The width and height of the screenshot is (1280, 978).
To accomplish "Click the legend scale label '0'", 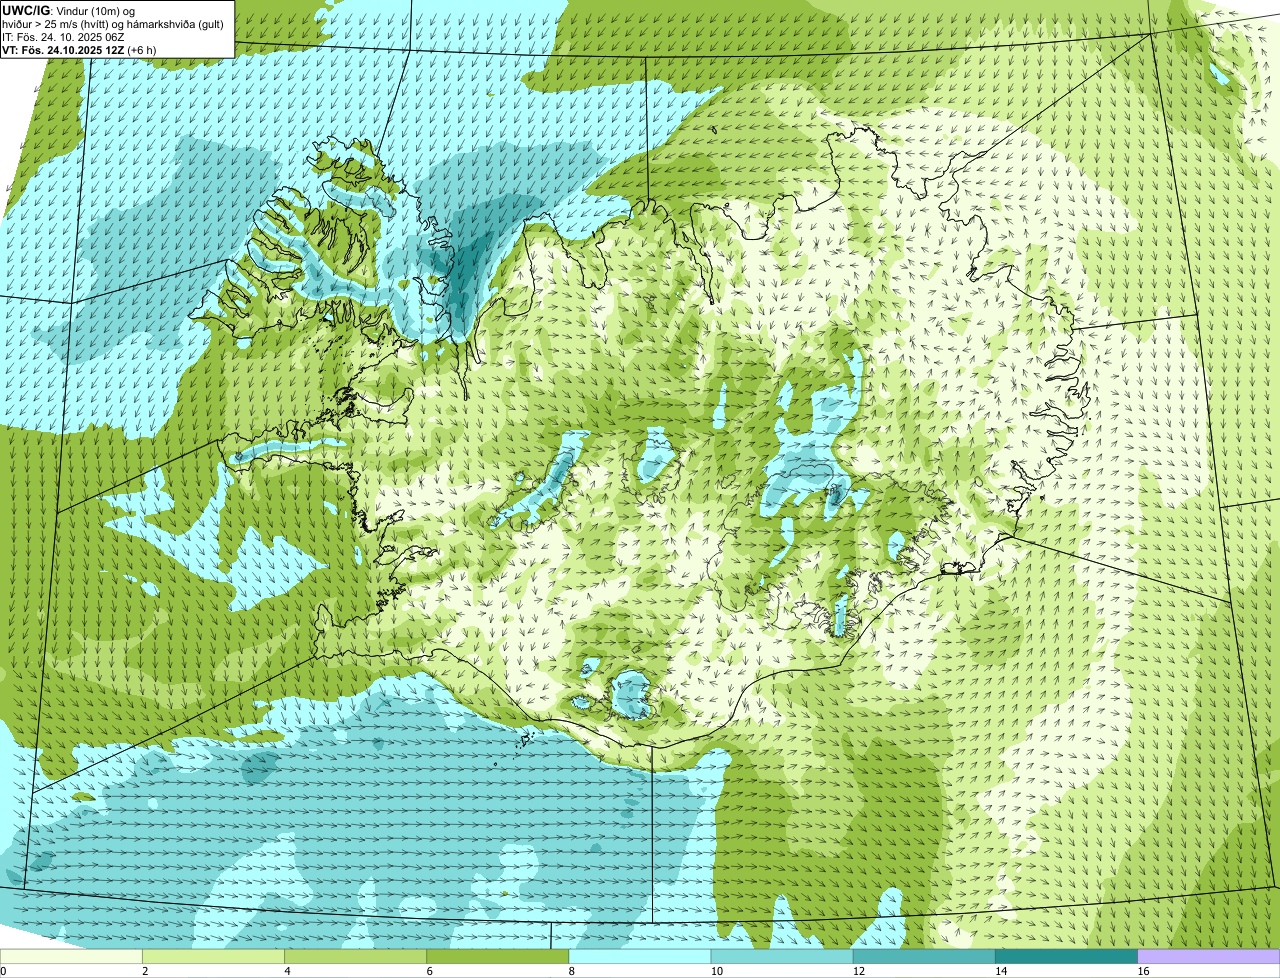I will 3,971.
